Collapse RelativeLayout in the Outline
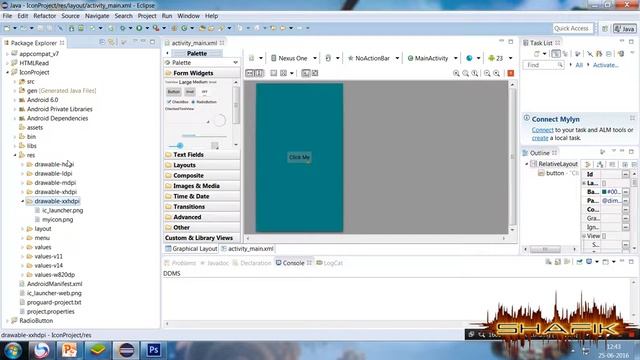The height and width of the screenshot is (360, 640). click(x=527, y=164)
